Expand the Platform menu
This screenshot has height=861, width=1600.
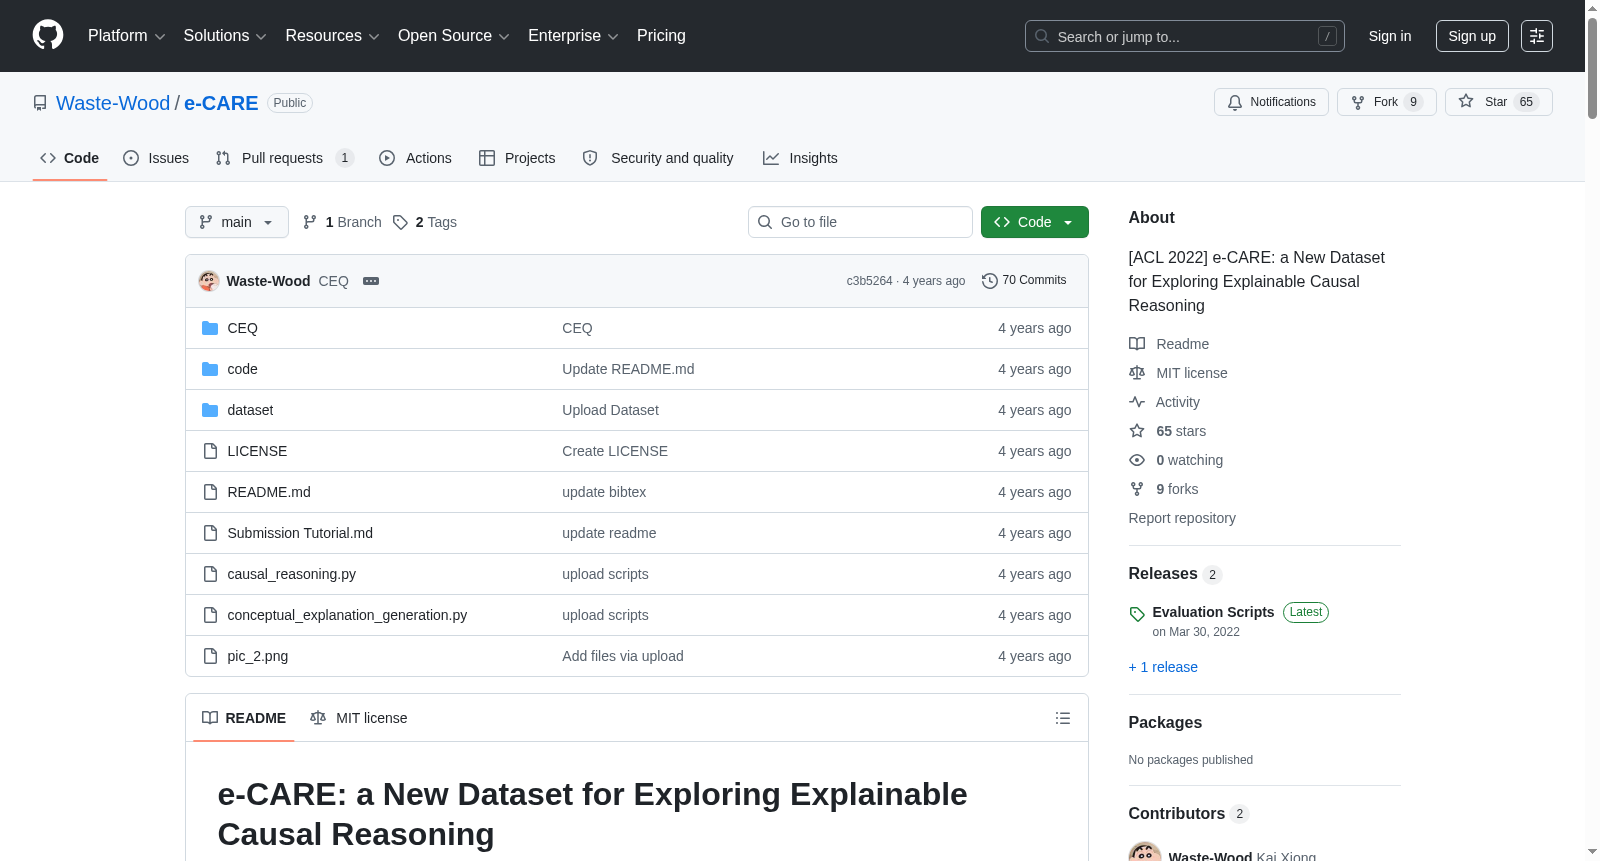pyautogui.click(x=127, y=36)
